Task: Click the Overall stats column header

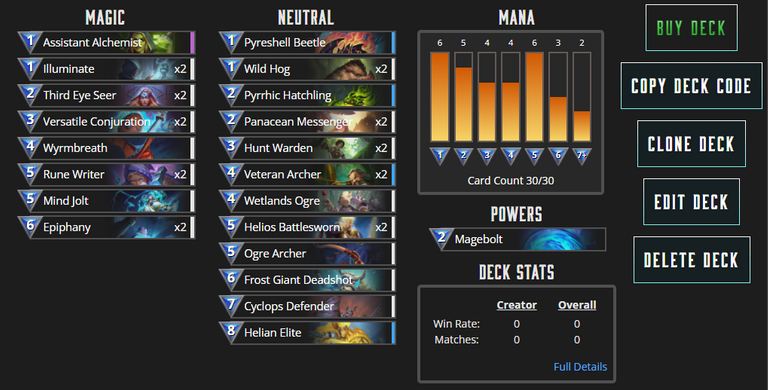Action: pyautogui.click(x=577, y=305)
